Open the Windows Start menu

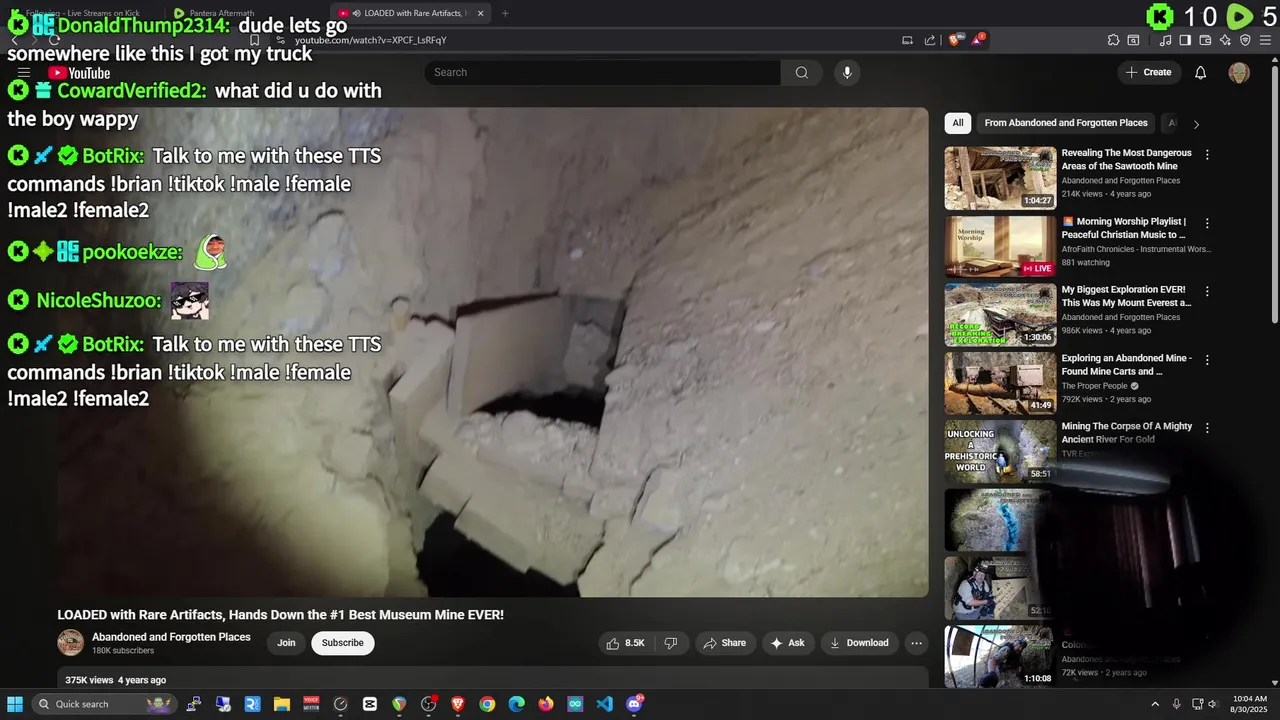15,704
